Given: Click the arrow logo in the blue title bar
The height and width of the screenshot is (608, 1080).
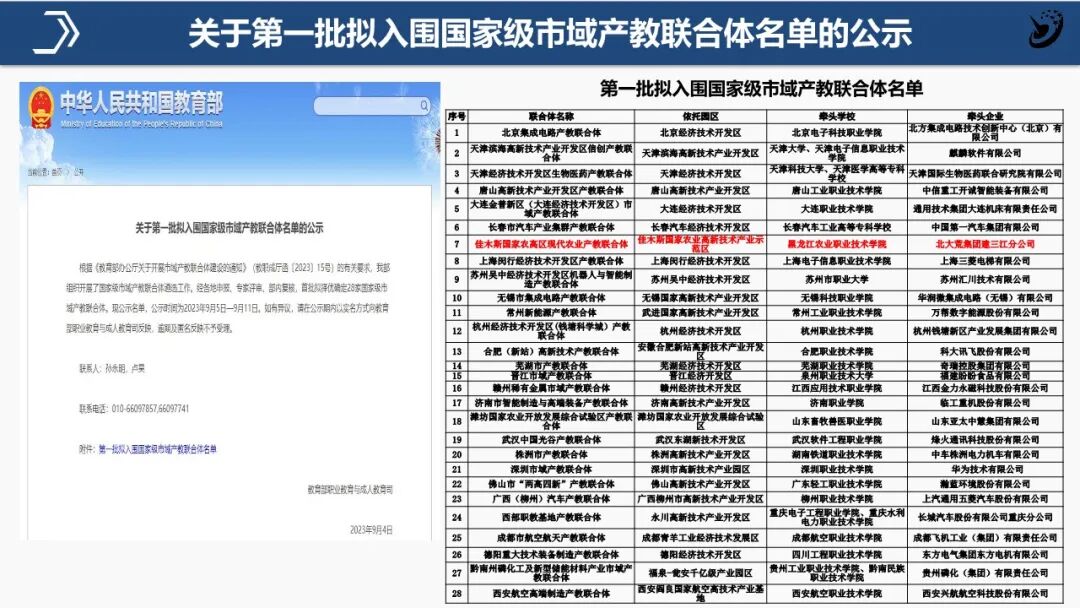Looking at the screenshot, I should [x=57, y=28].
